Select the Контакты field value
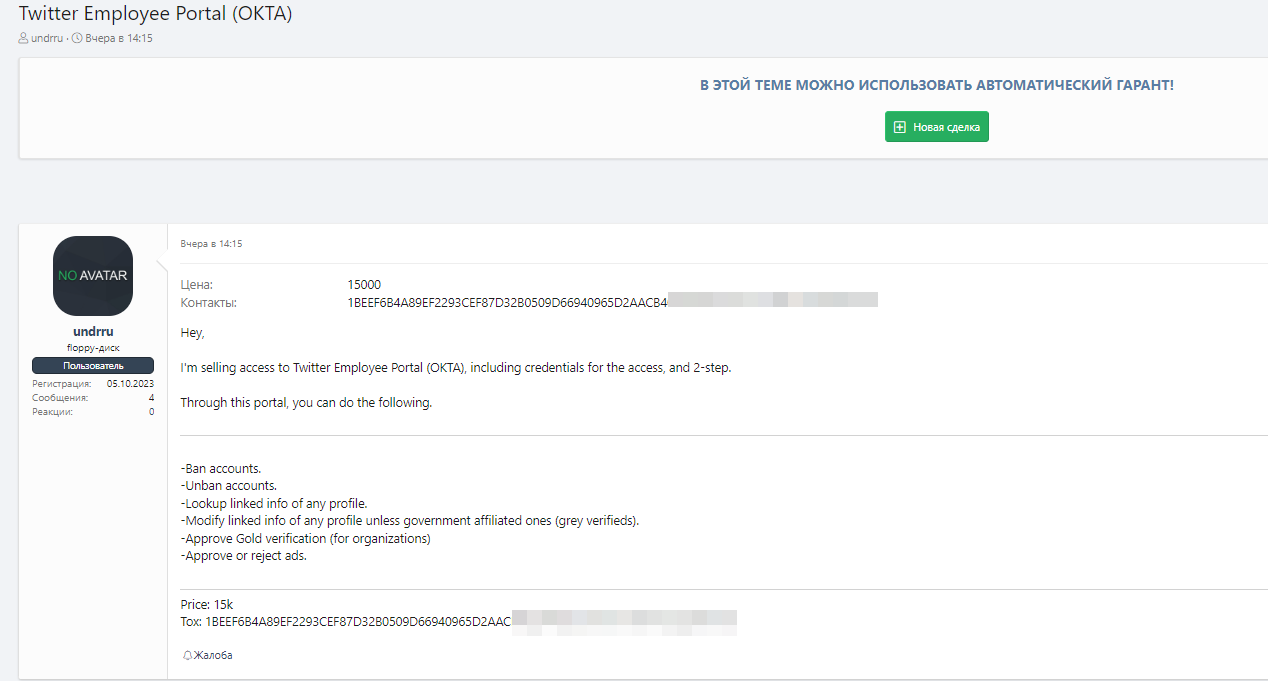 507,302
